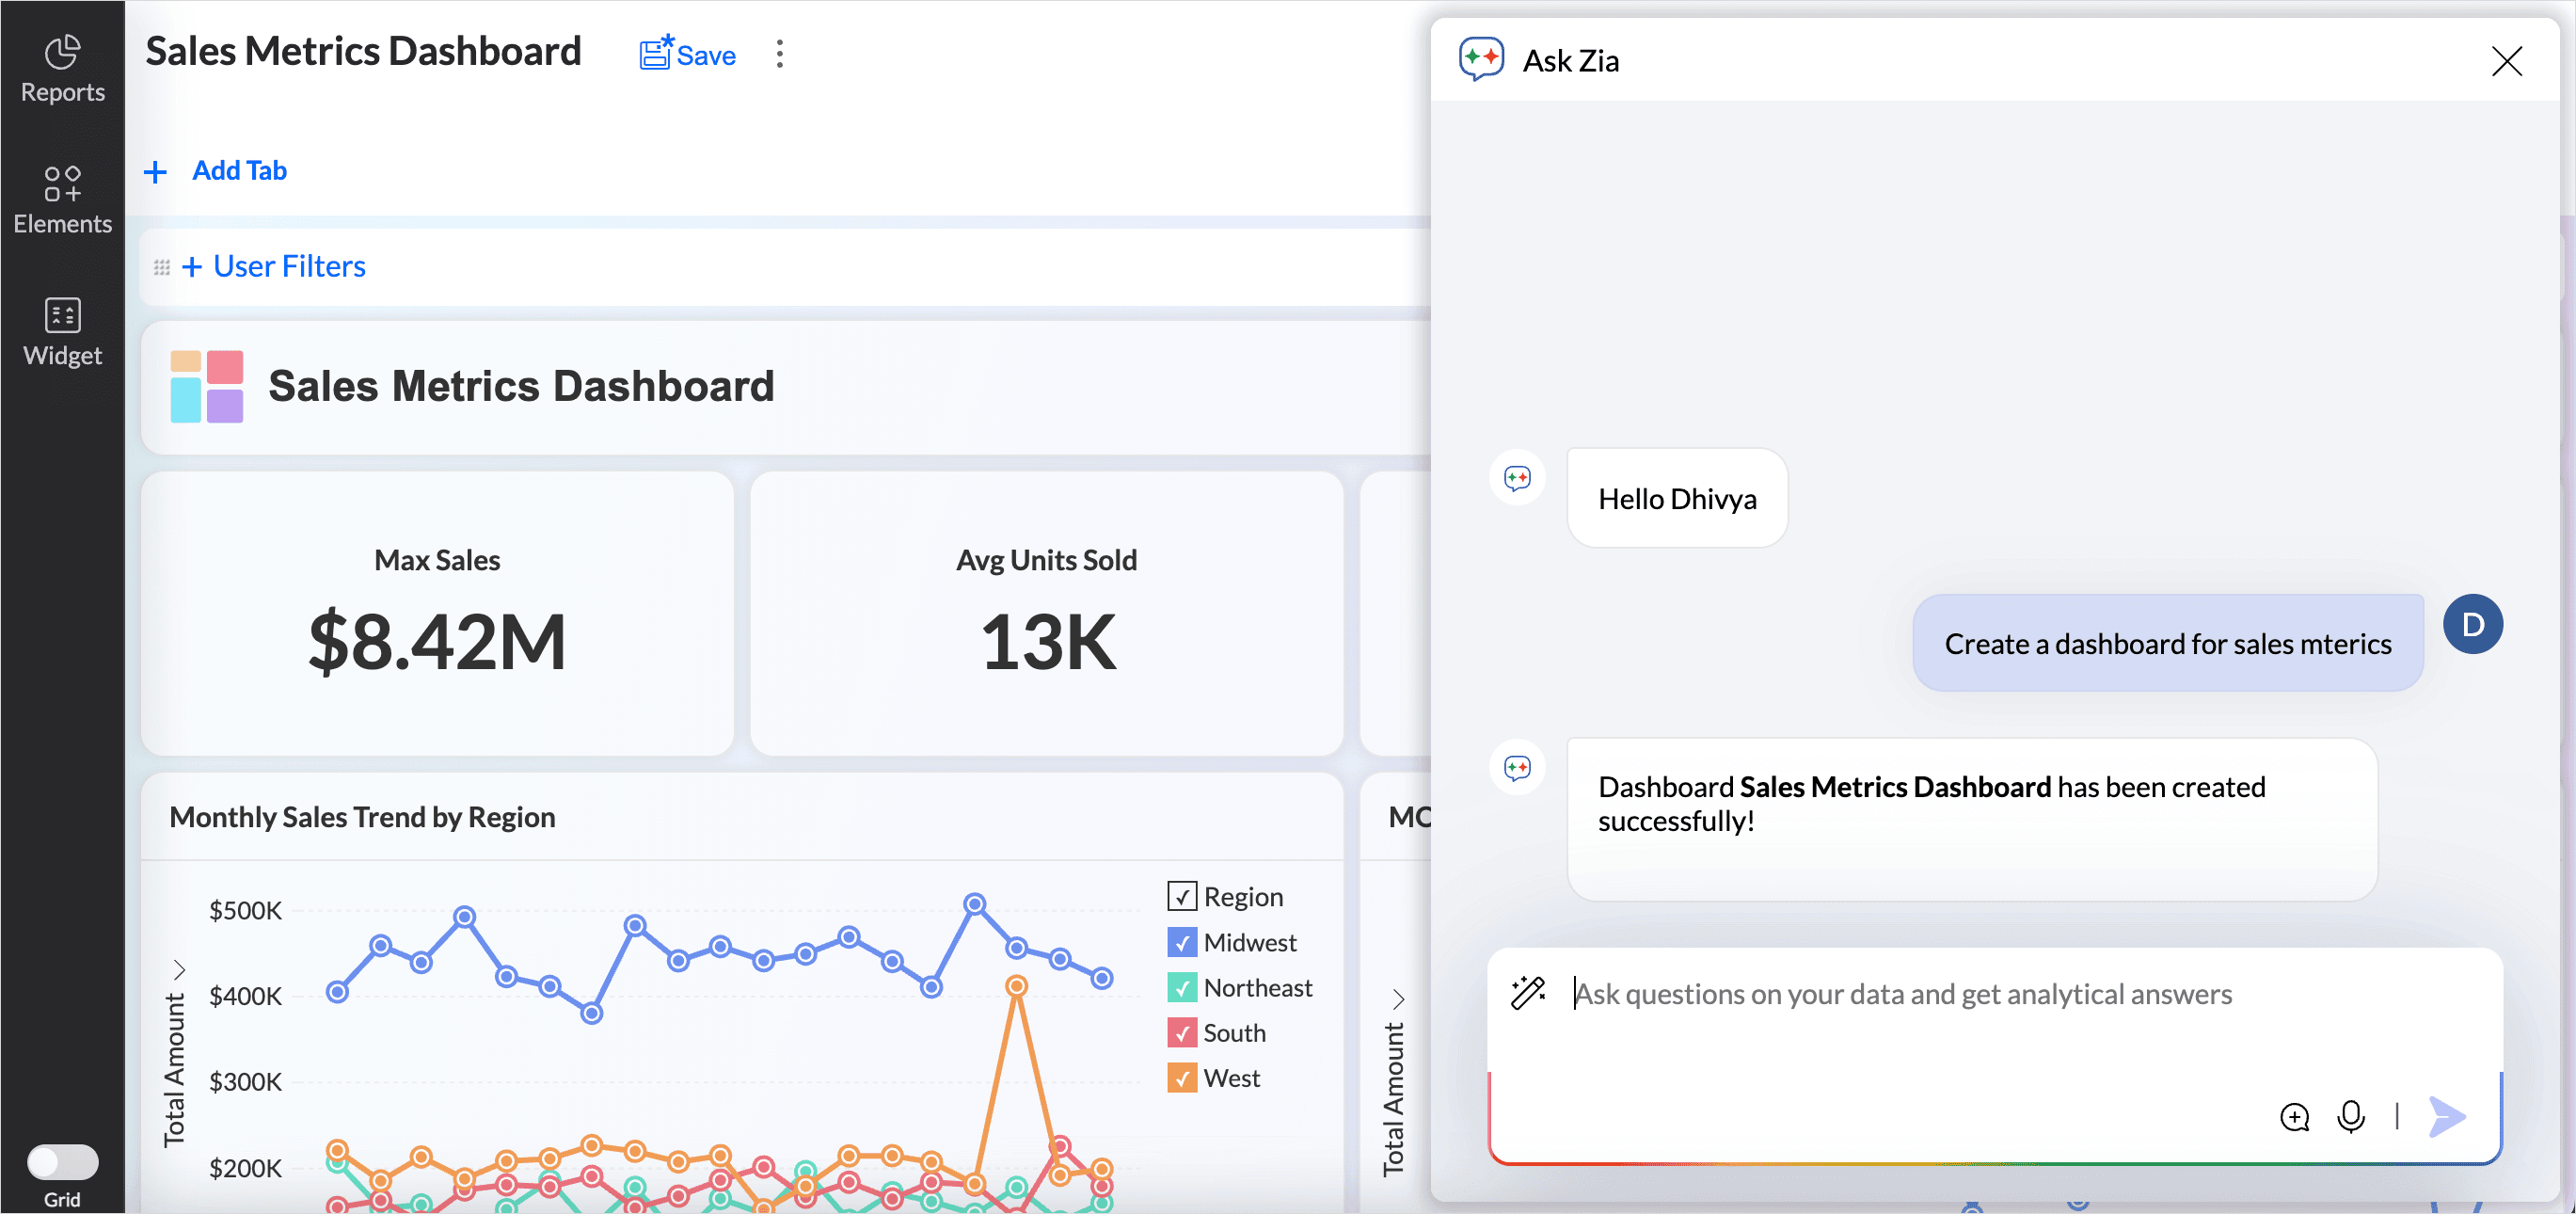Image resolution: width=2576 pixels, height=1214 pixels.
Task: Click the magic wand suggestions icon
Action: (x=1528, y=992)
